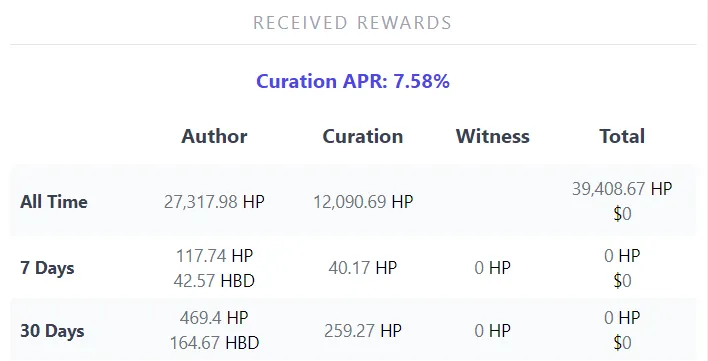Select the Curation APR: 7.58% text

point(353,81)
